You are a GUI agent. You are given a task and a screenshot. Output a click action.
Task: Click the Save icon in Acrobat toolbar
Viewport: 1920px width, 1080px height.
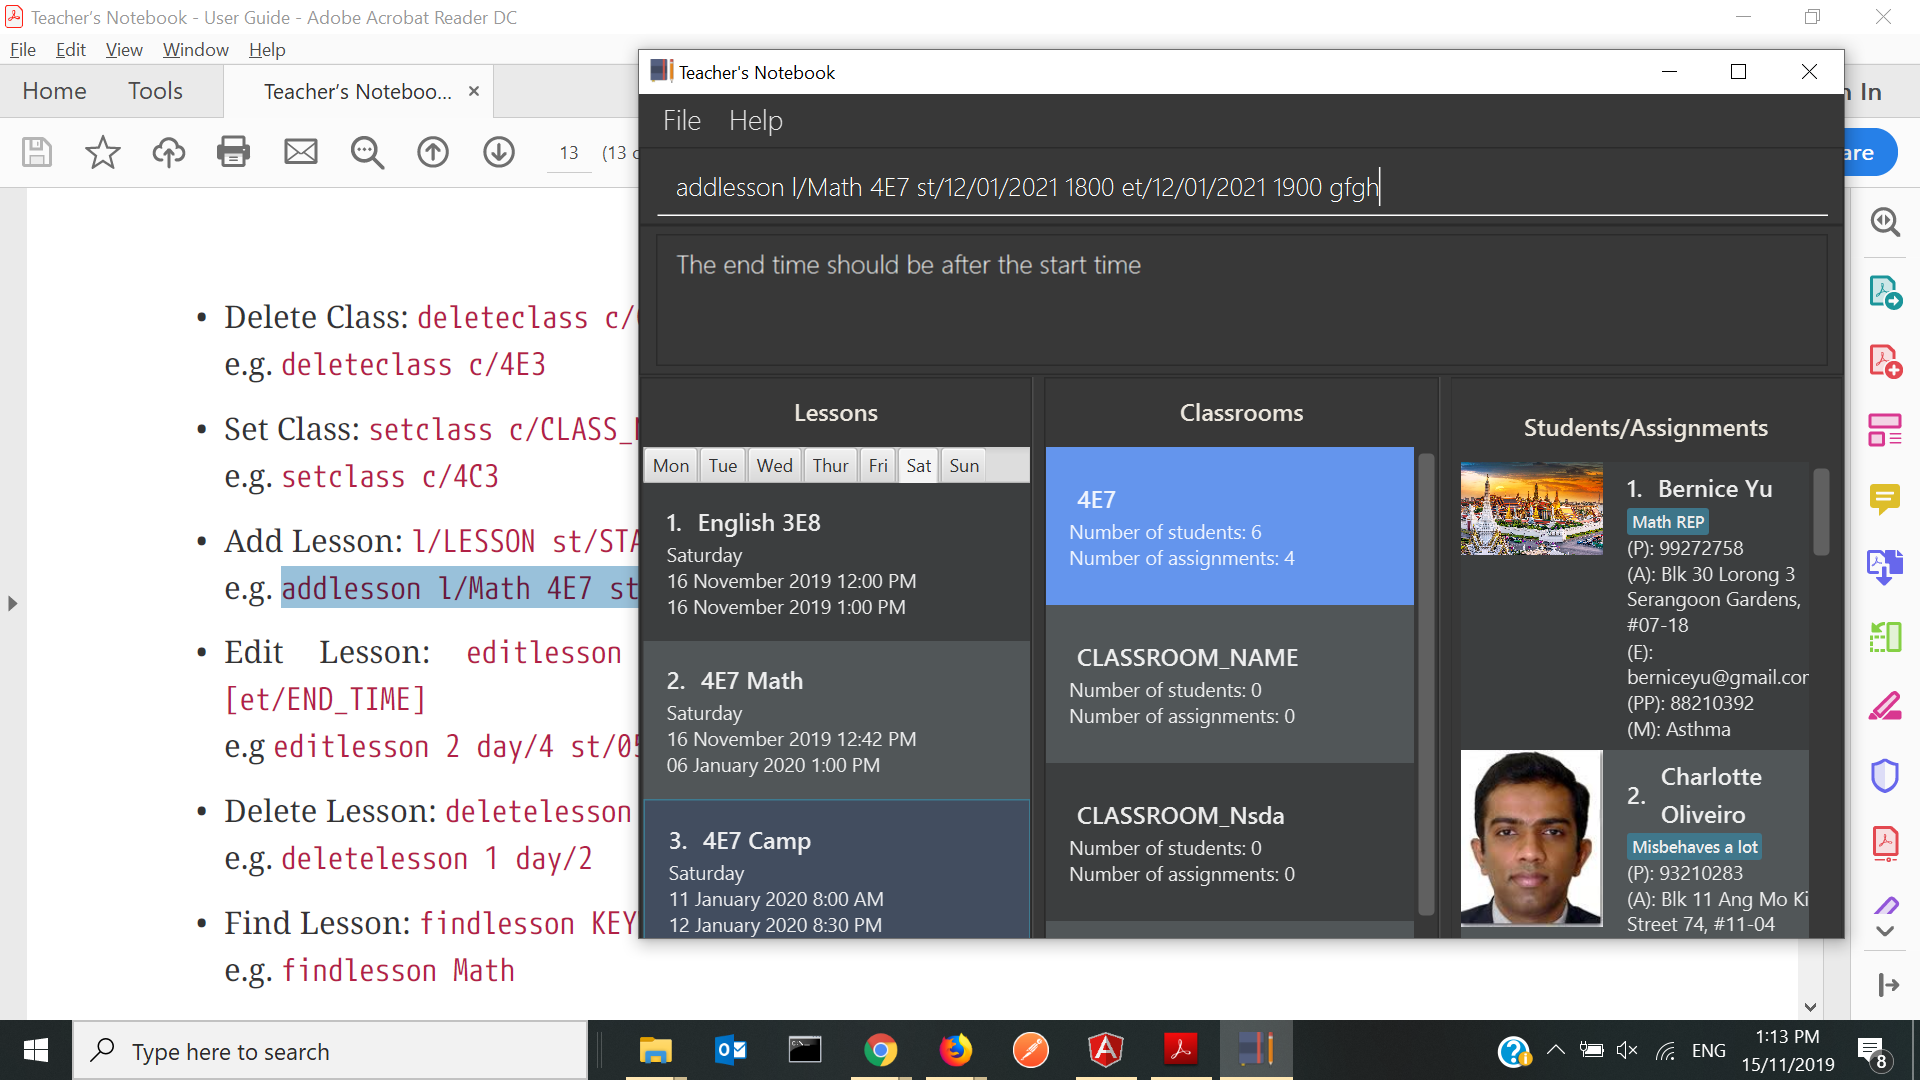[x=37, y=152]
